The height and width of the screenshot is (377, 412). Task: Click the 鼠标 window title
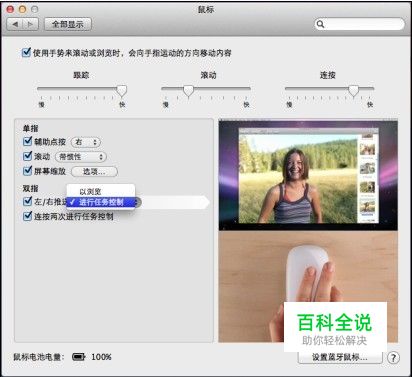[x=206, y=9]
